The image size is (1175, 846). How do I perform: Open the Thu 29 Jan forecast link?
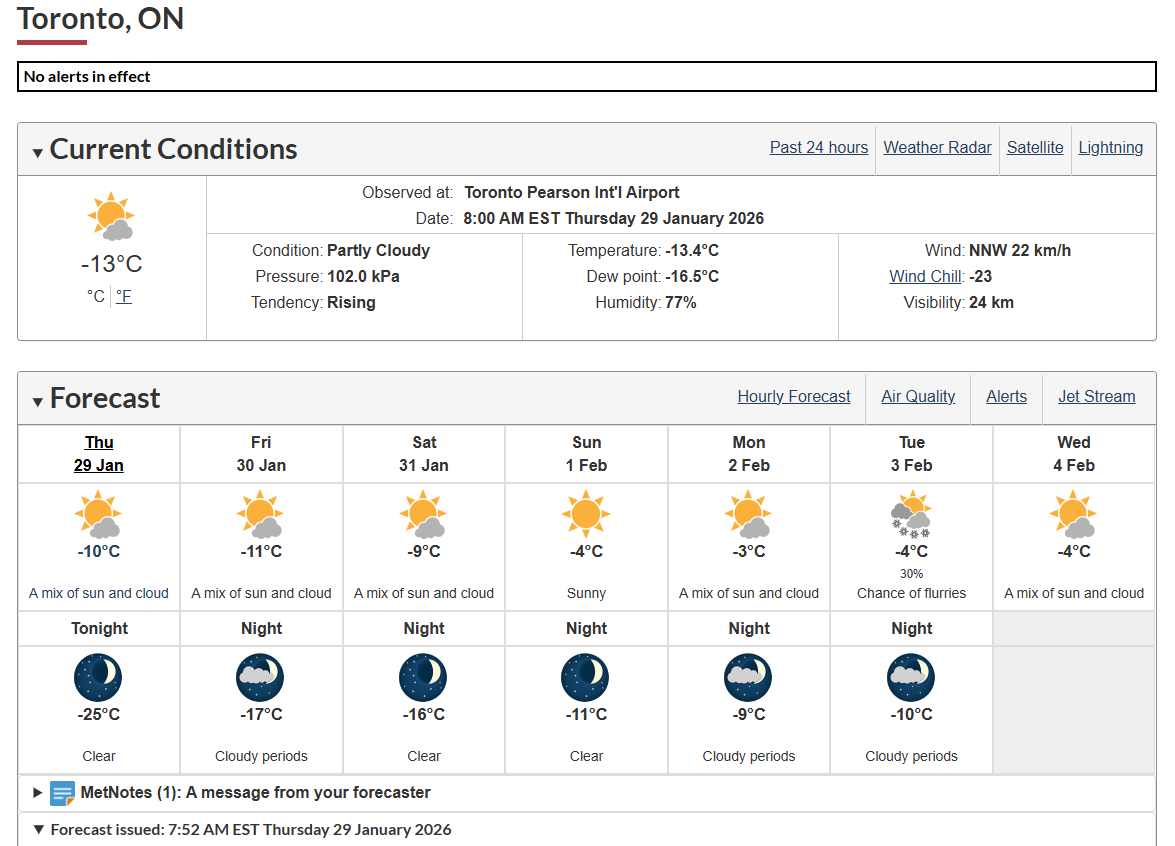[x=99, y=454]
